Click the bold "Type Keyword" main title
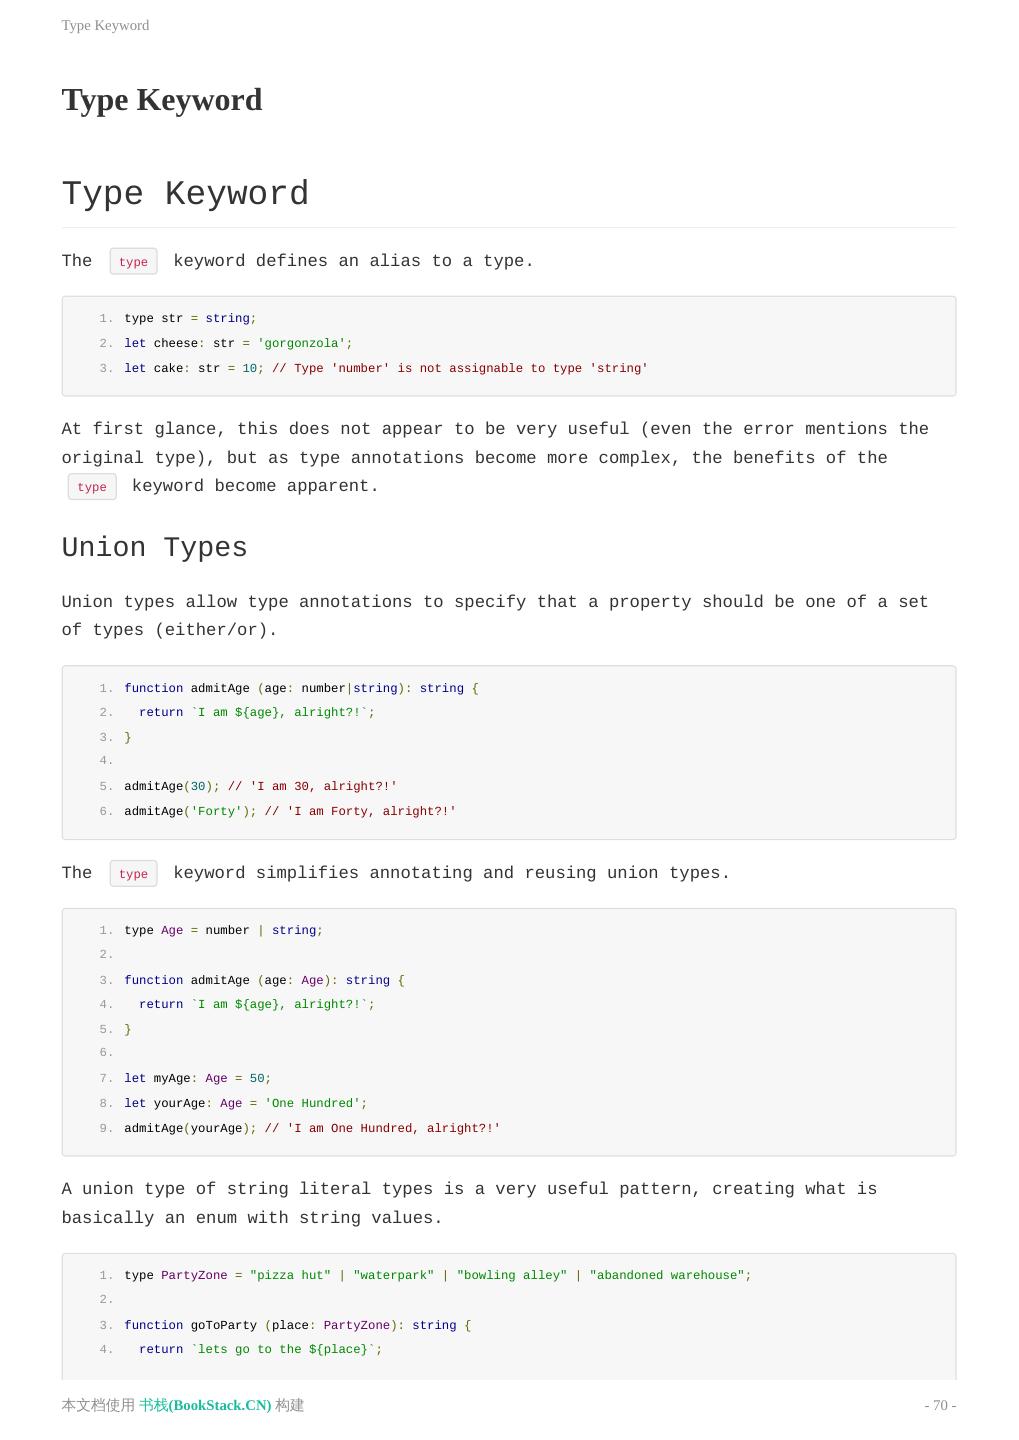The image size is (1019, 1440). [x=162, y=100]
